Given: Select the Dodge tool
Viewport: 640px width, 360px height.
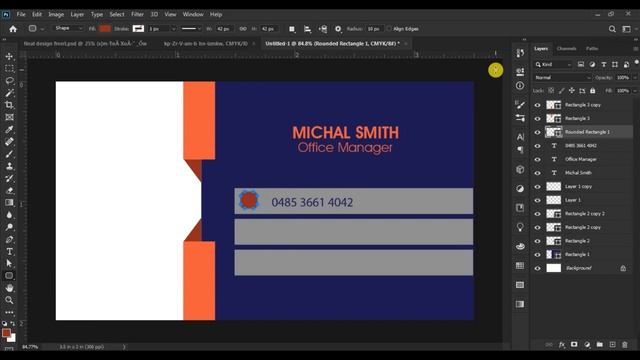Looking at the screenshot, I should (9, 227).
